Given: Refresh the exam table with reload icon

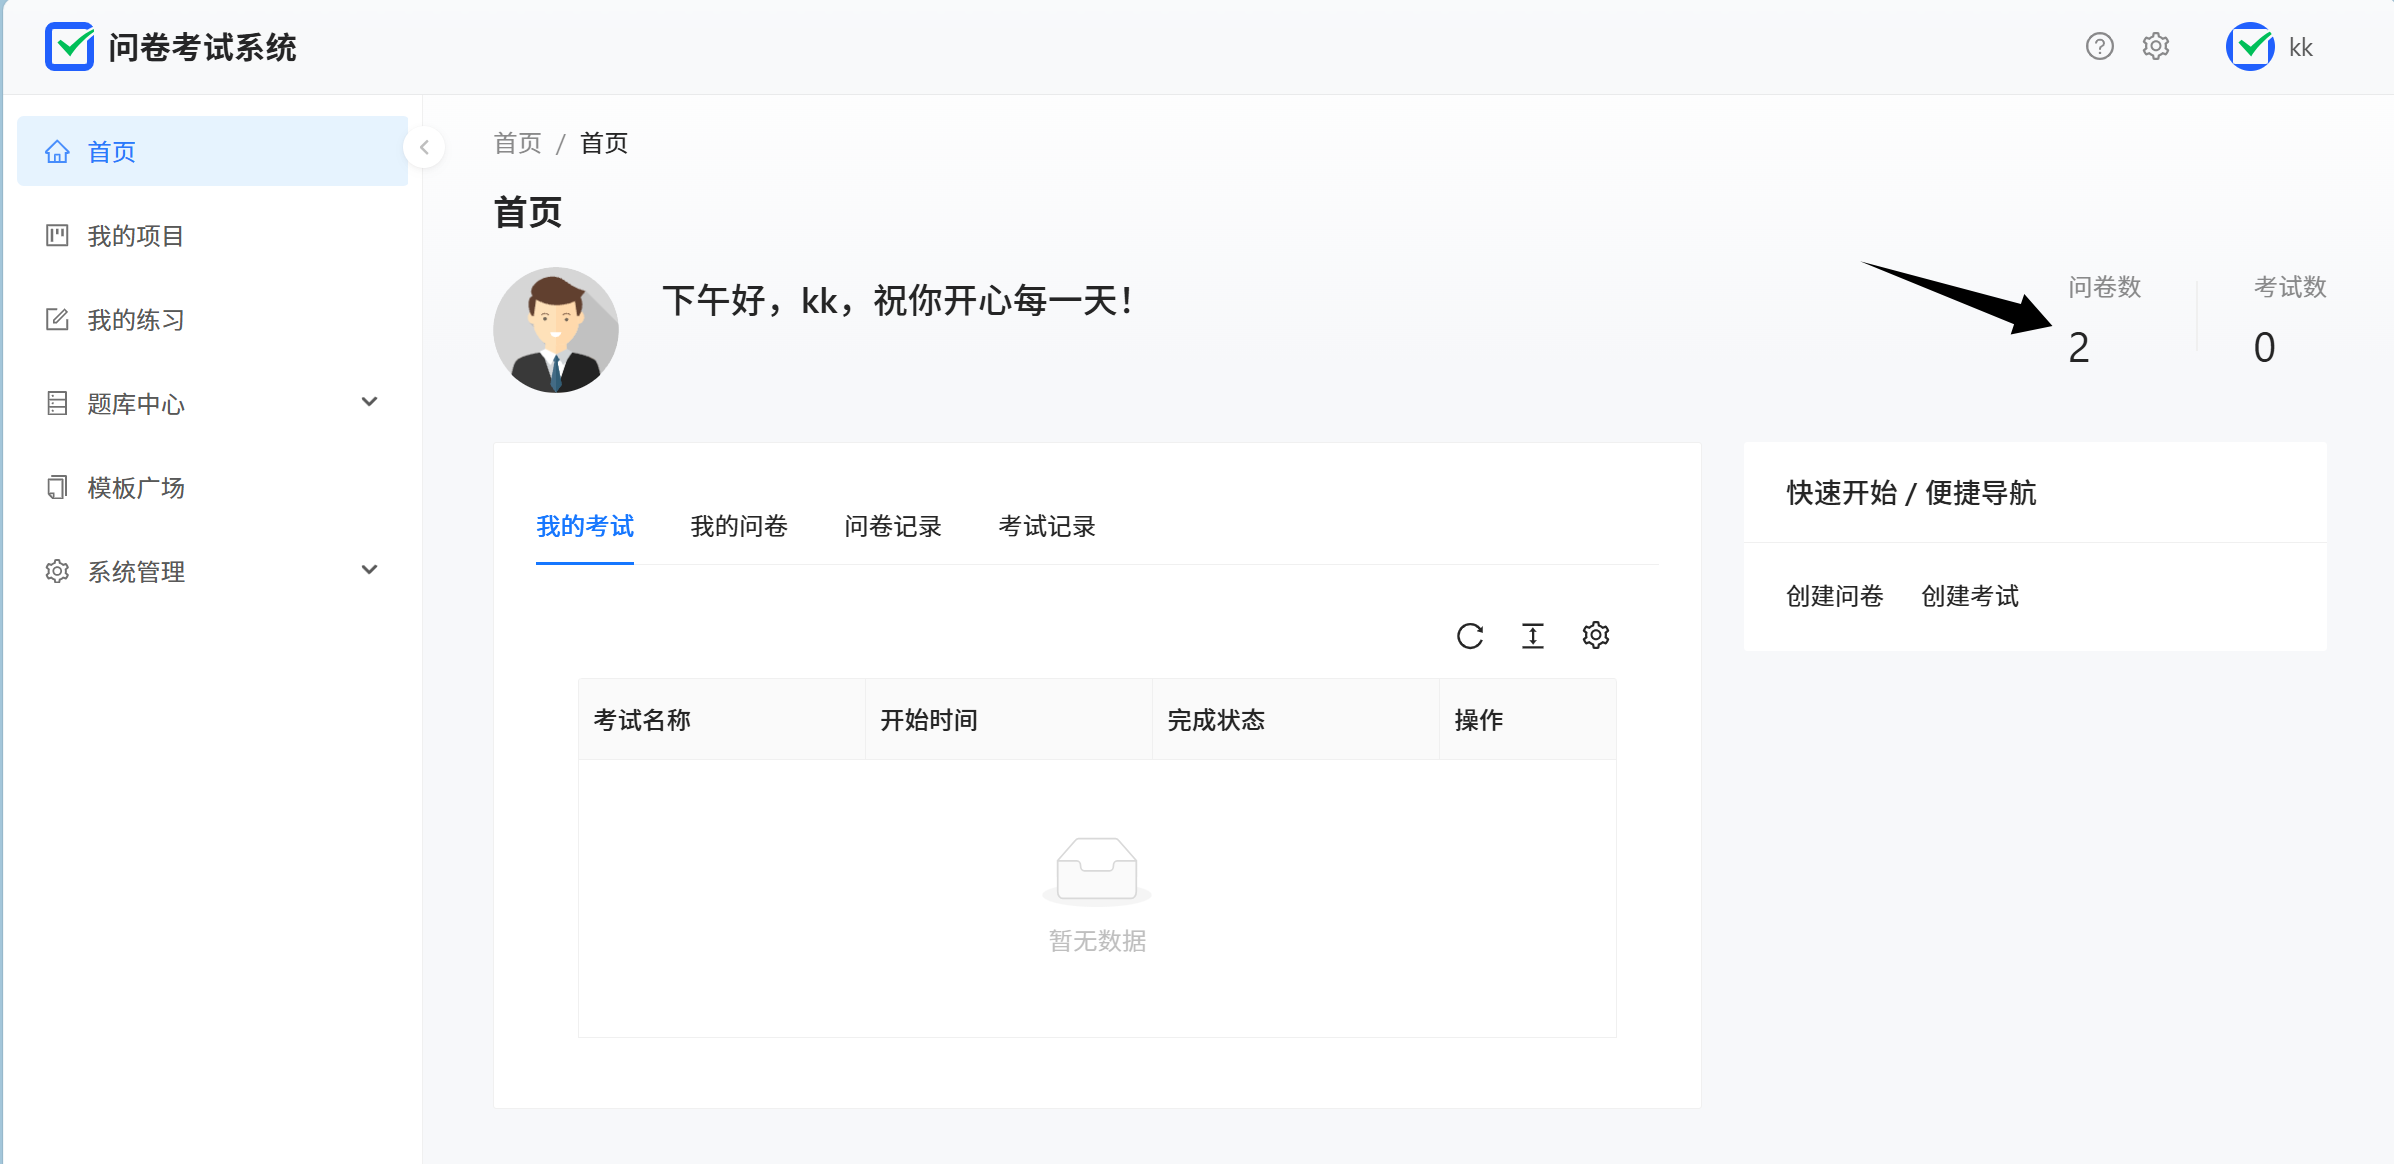Looking at the screenshot, I should 1469,636.
